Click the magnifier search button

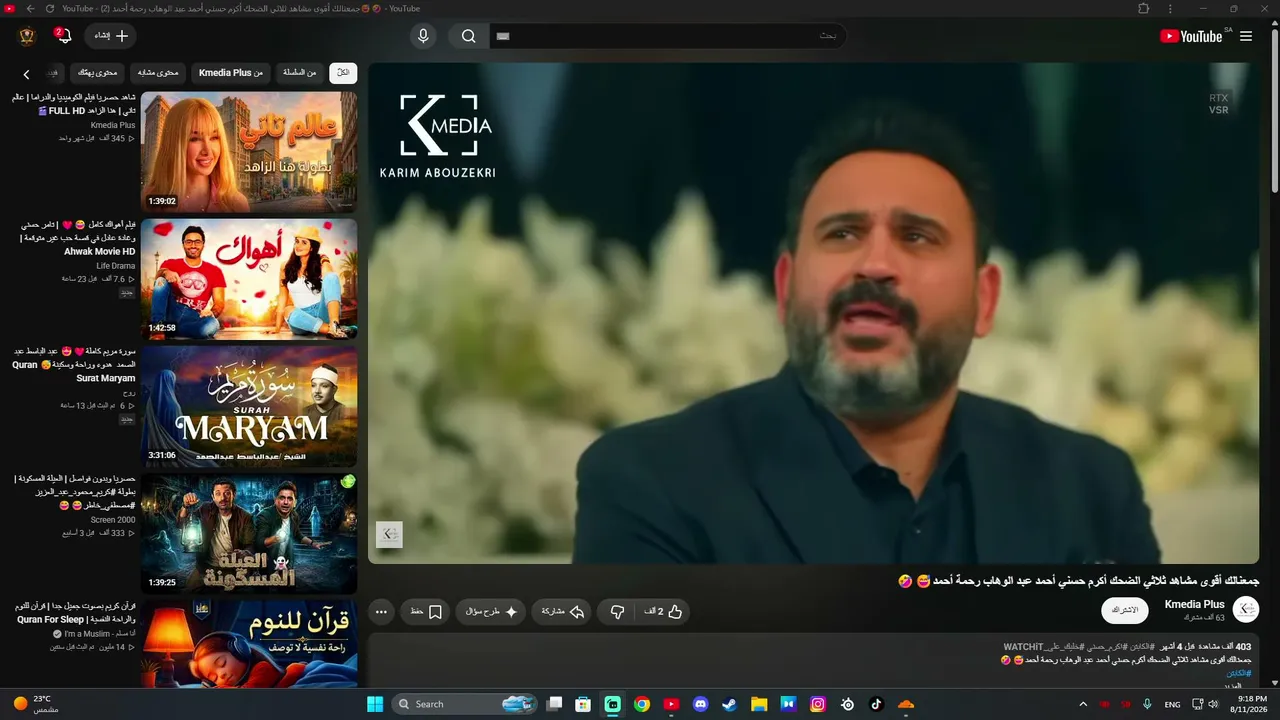(468, 36)
